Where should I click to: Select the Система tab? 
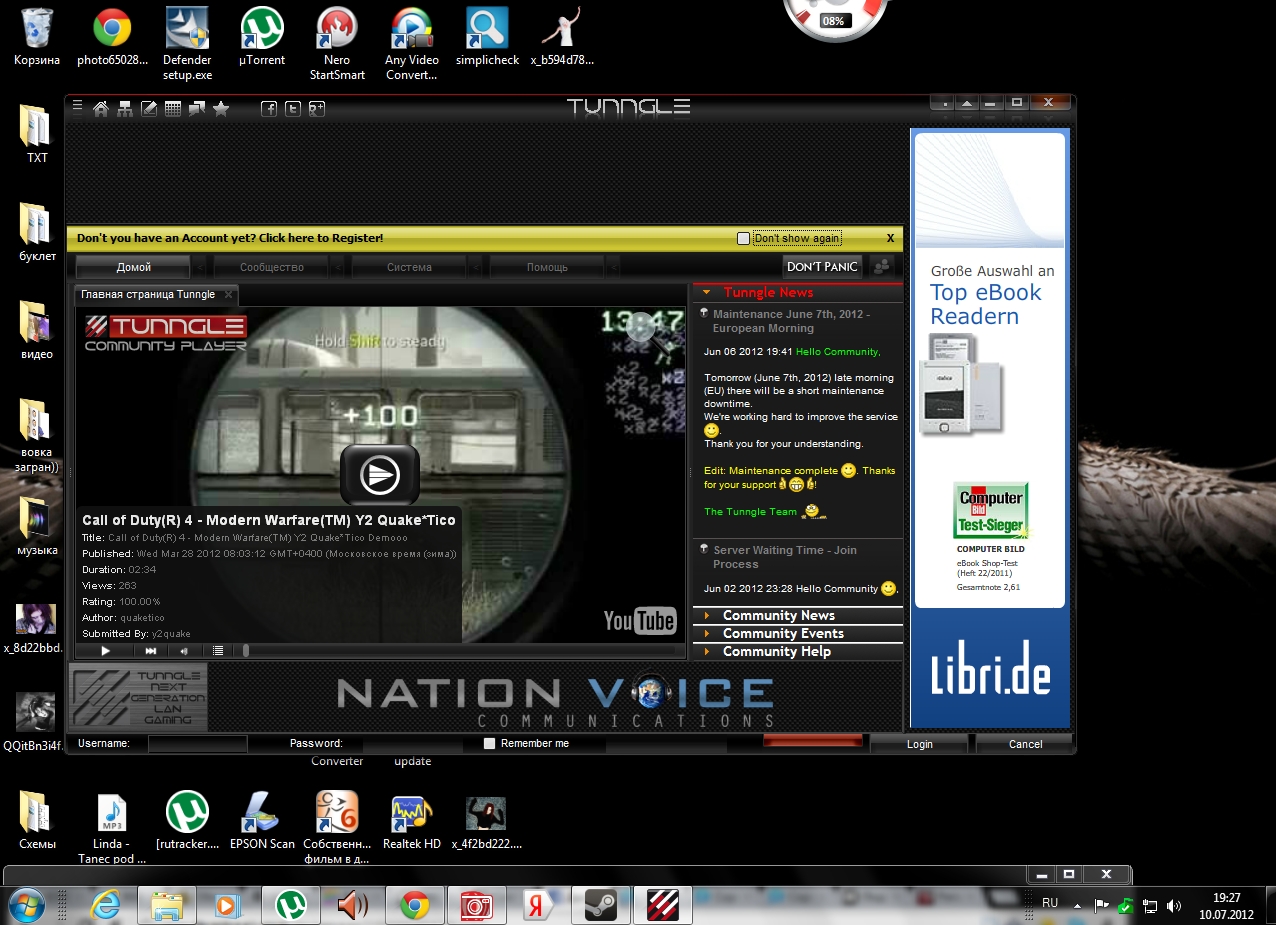(x=409, y=267)
